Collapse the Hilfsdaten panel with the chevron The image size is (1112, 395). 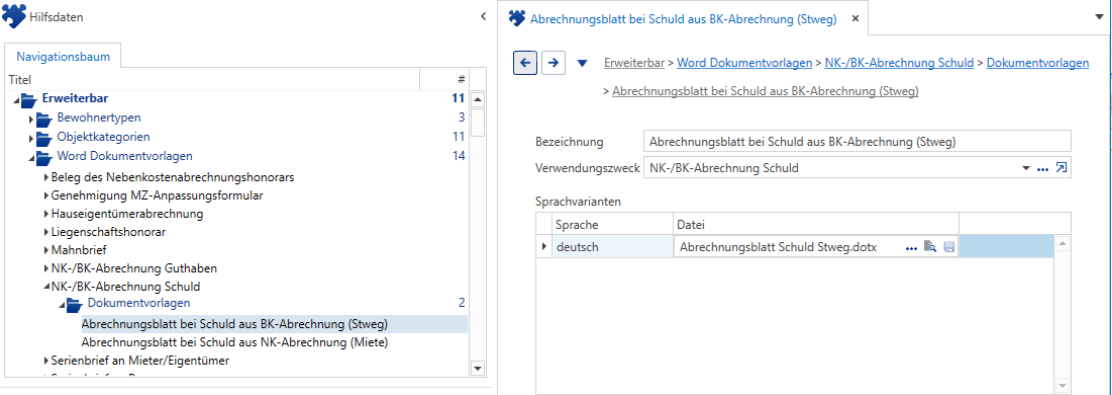[x=483, y=16]
